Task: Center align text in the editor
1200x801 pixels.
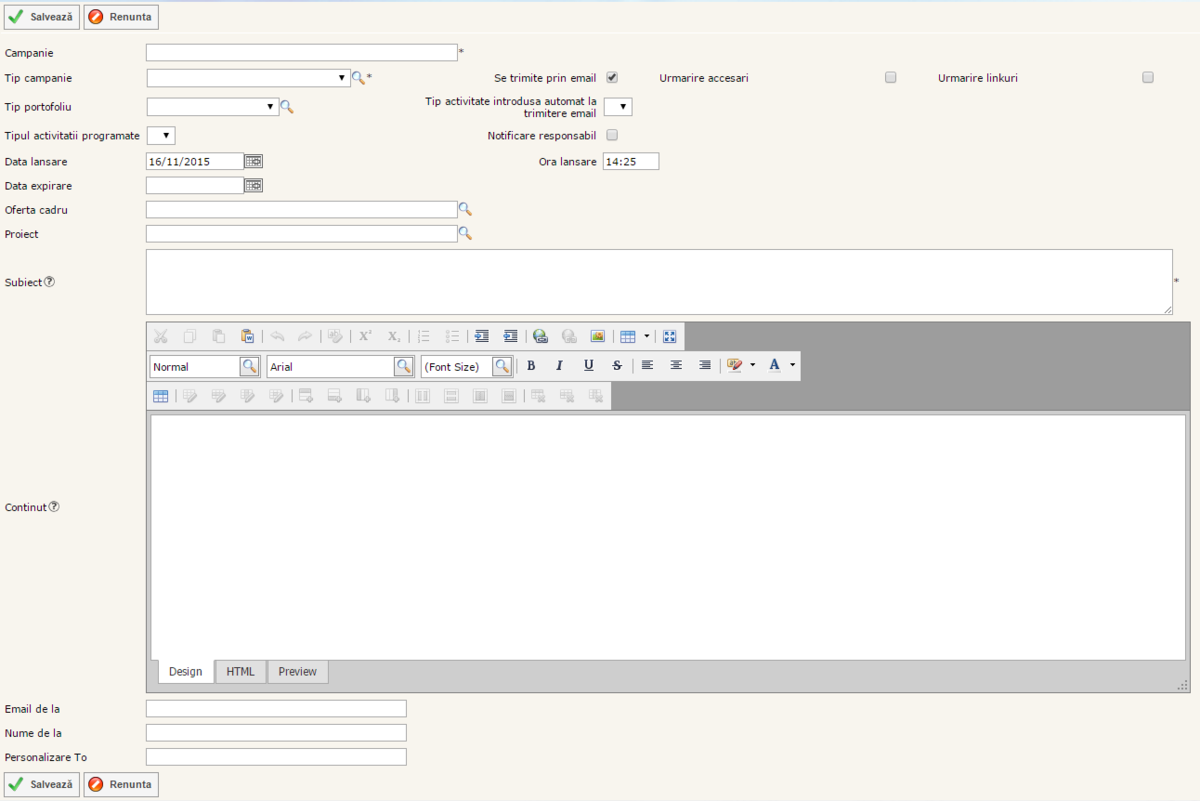Action: 676,366
